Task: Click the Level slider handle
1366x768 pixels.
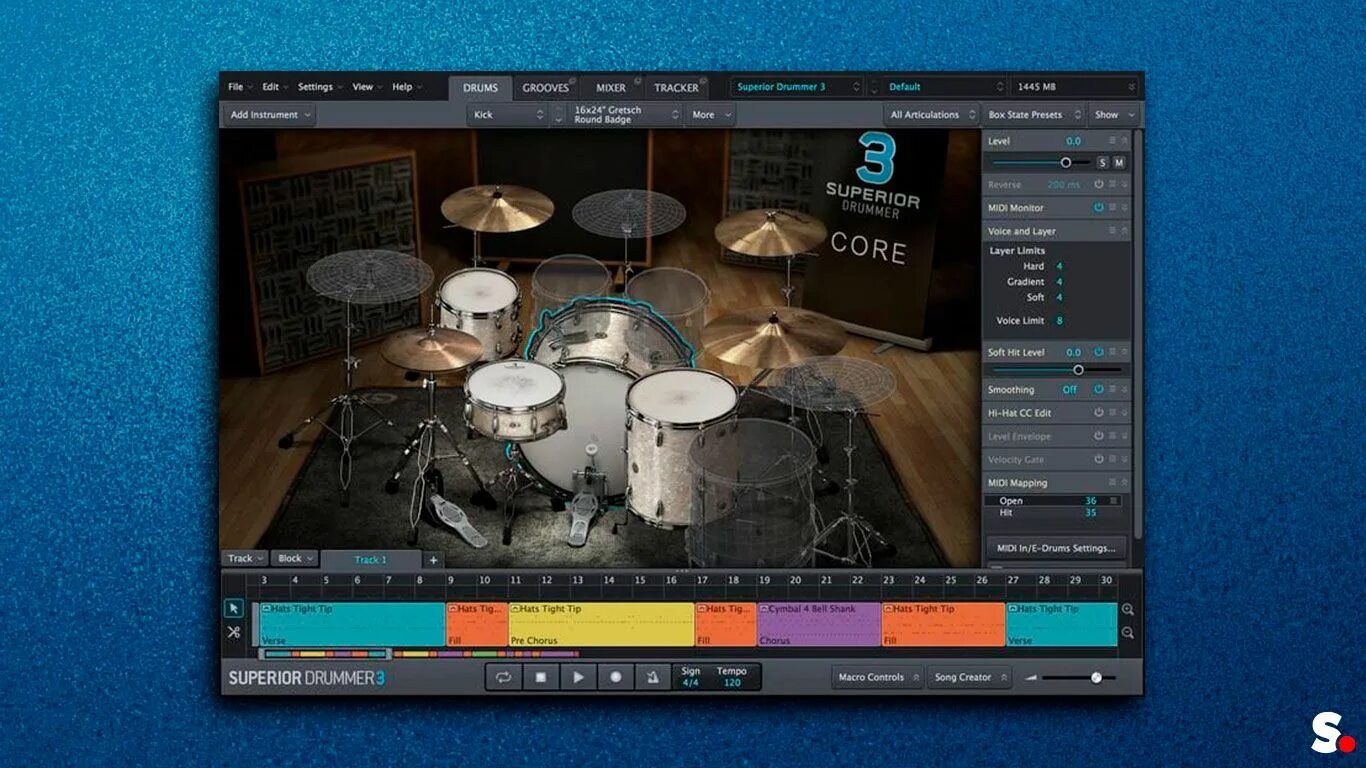Action: [x=1066, y=162]
